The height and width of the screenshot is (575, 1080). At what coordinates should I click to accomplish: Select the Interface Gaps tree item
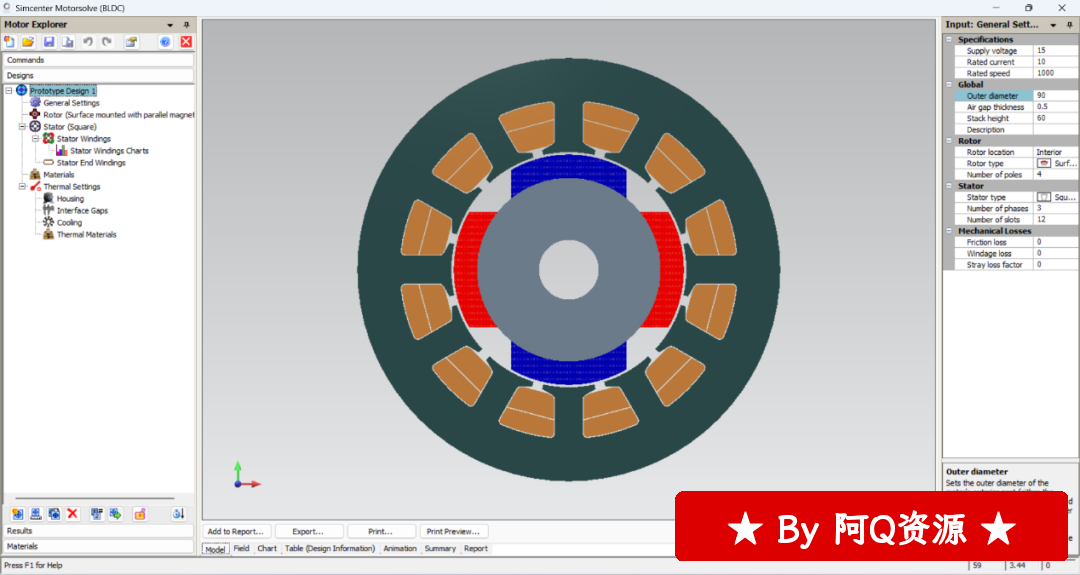(82, 211)
